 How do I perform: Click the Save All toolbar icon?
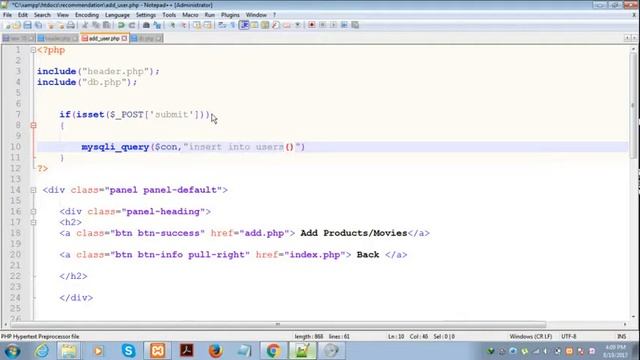click(x=38, y=25)
